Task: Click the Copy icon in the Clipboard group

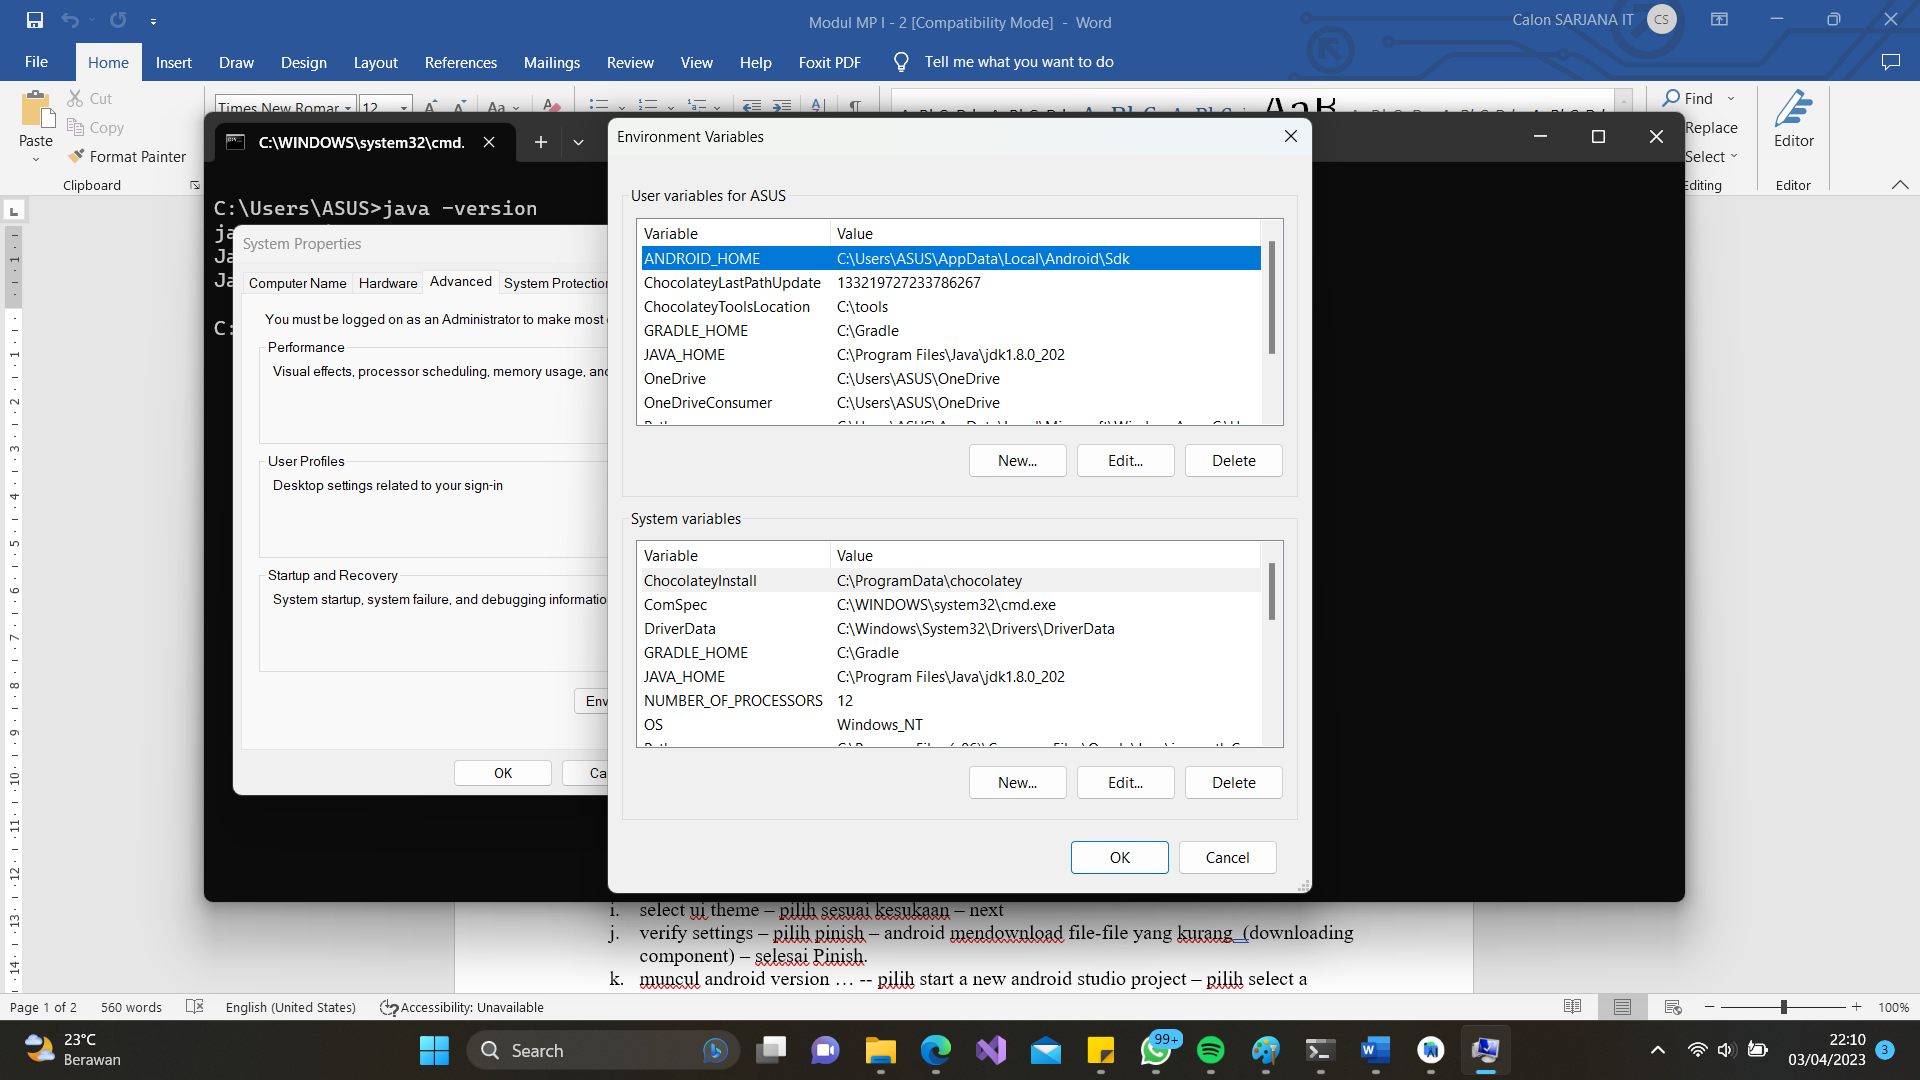Action: 76,127
